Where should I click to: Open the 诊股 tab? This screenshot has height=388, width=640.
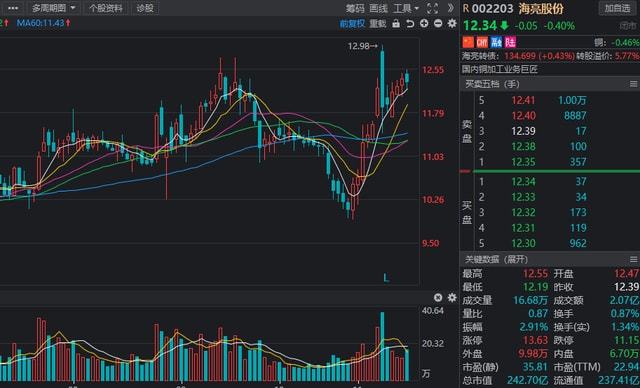(x=145, y=8)
